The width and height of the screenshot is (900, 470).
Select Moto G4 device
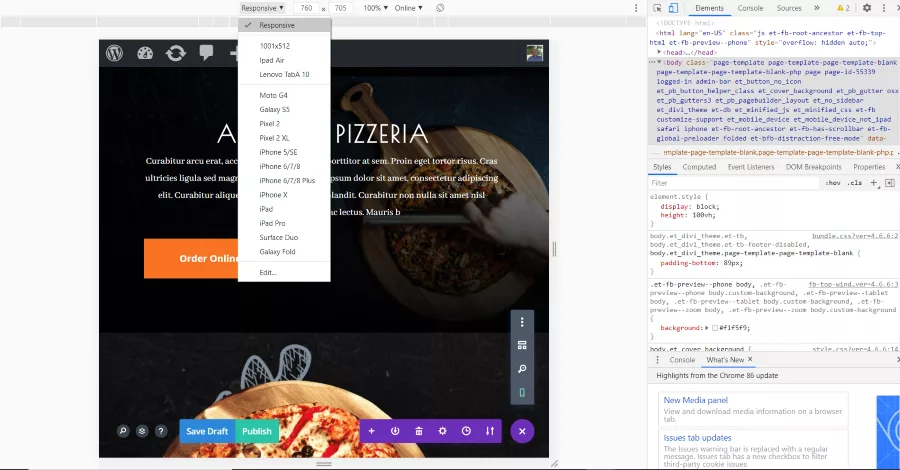pyautogui.click(x=285, y=95)
